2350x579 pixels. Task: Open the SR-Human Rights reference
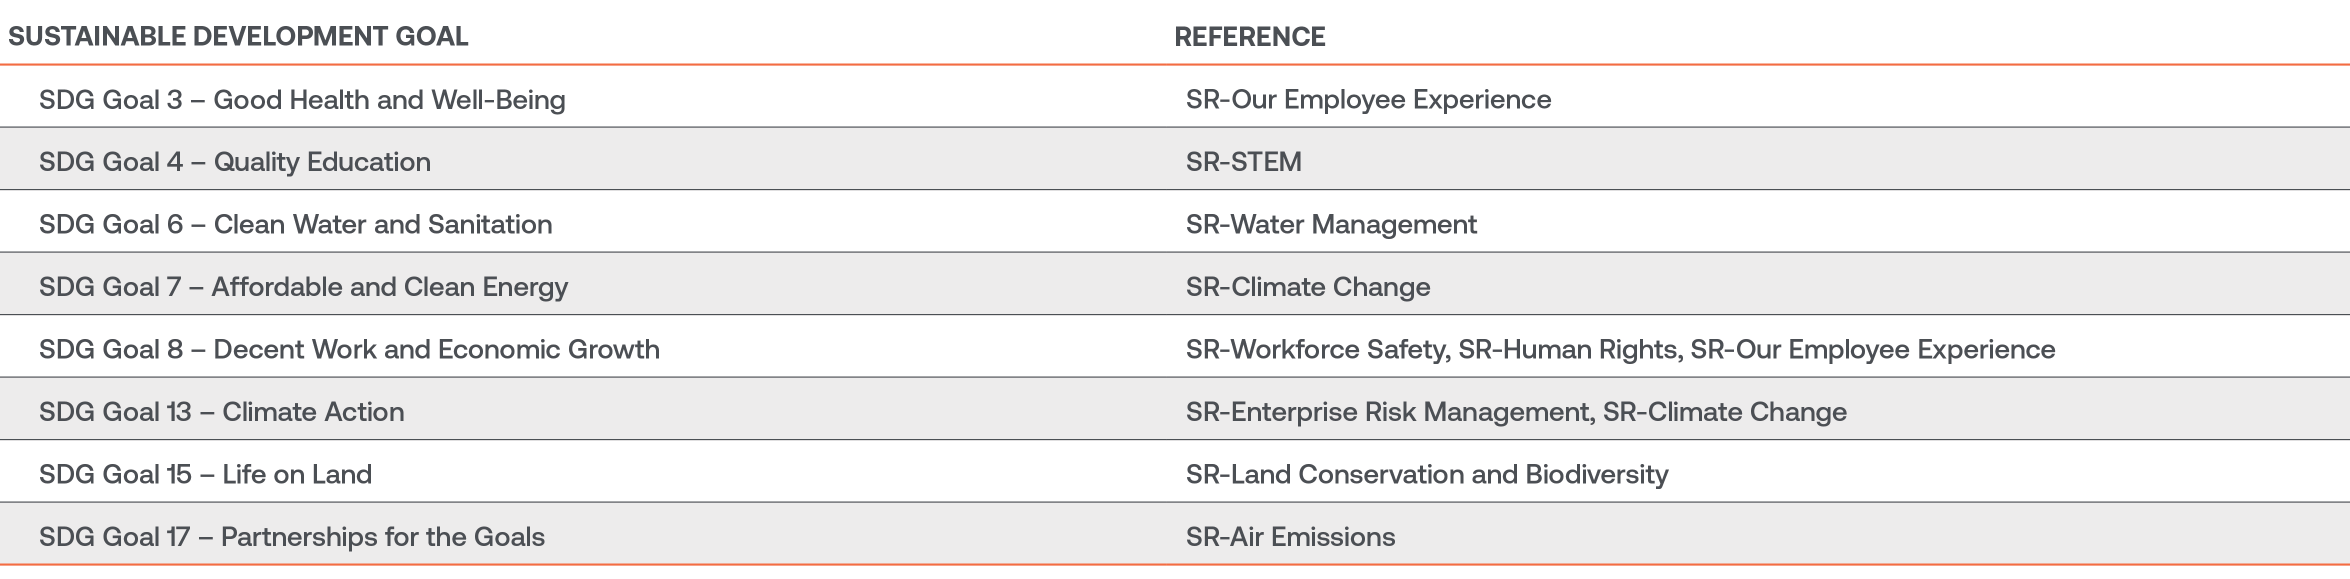(1570, 350)
